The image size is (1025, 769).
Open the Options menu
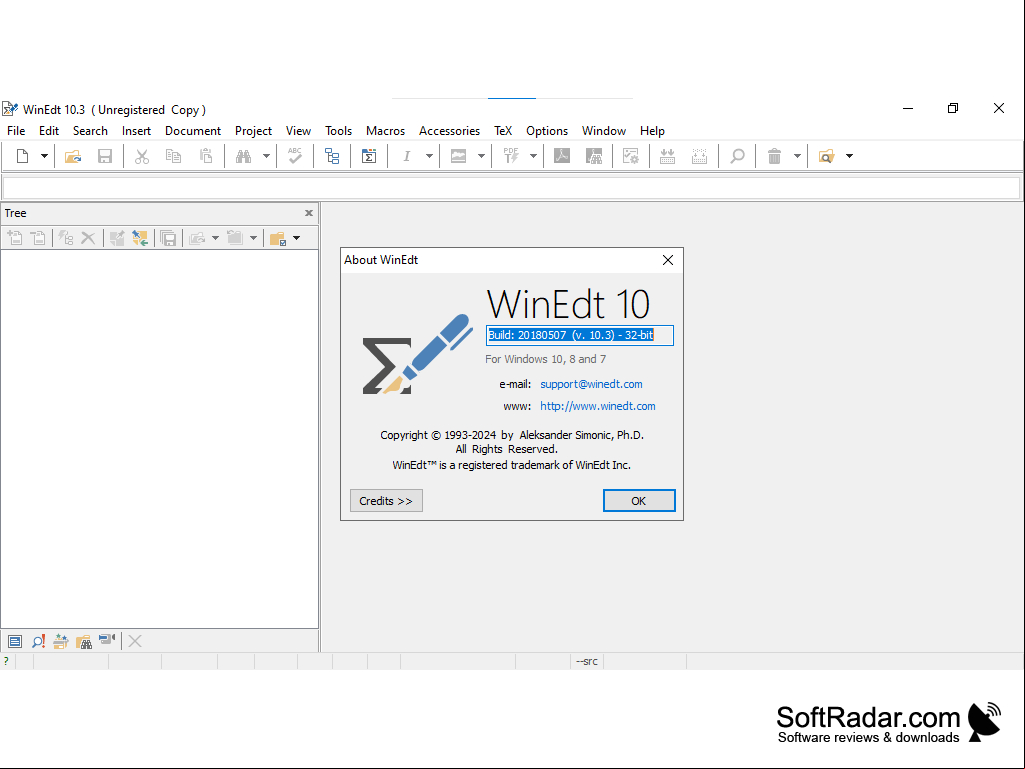[x=546, y=131]
